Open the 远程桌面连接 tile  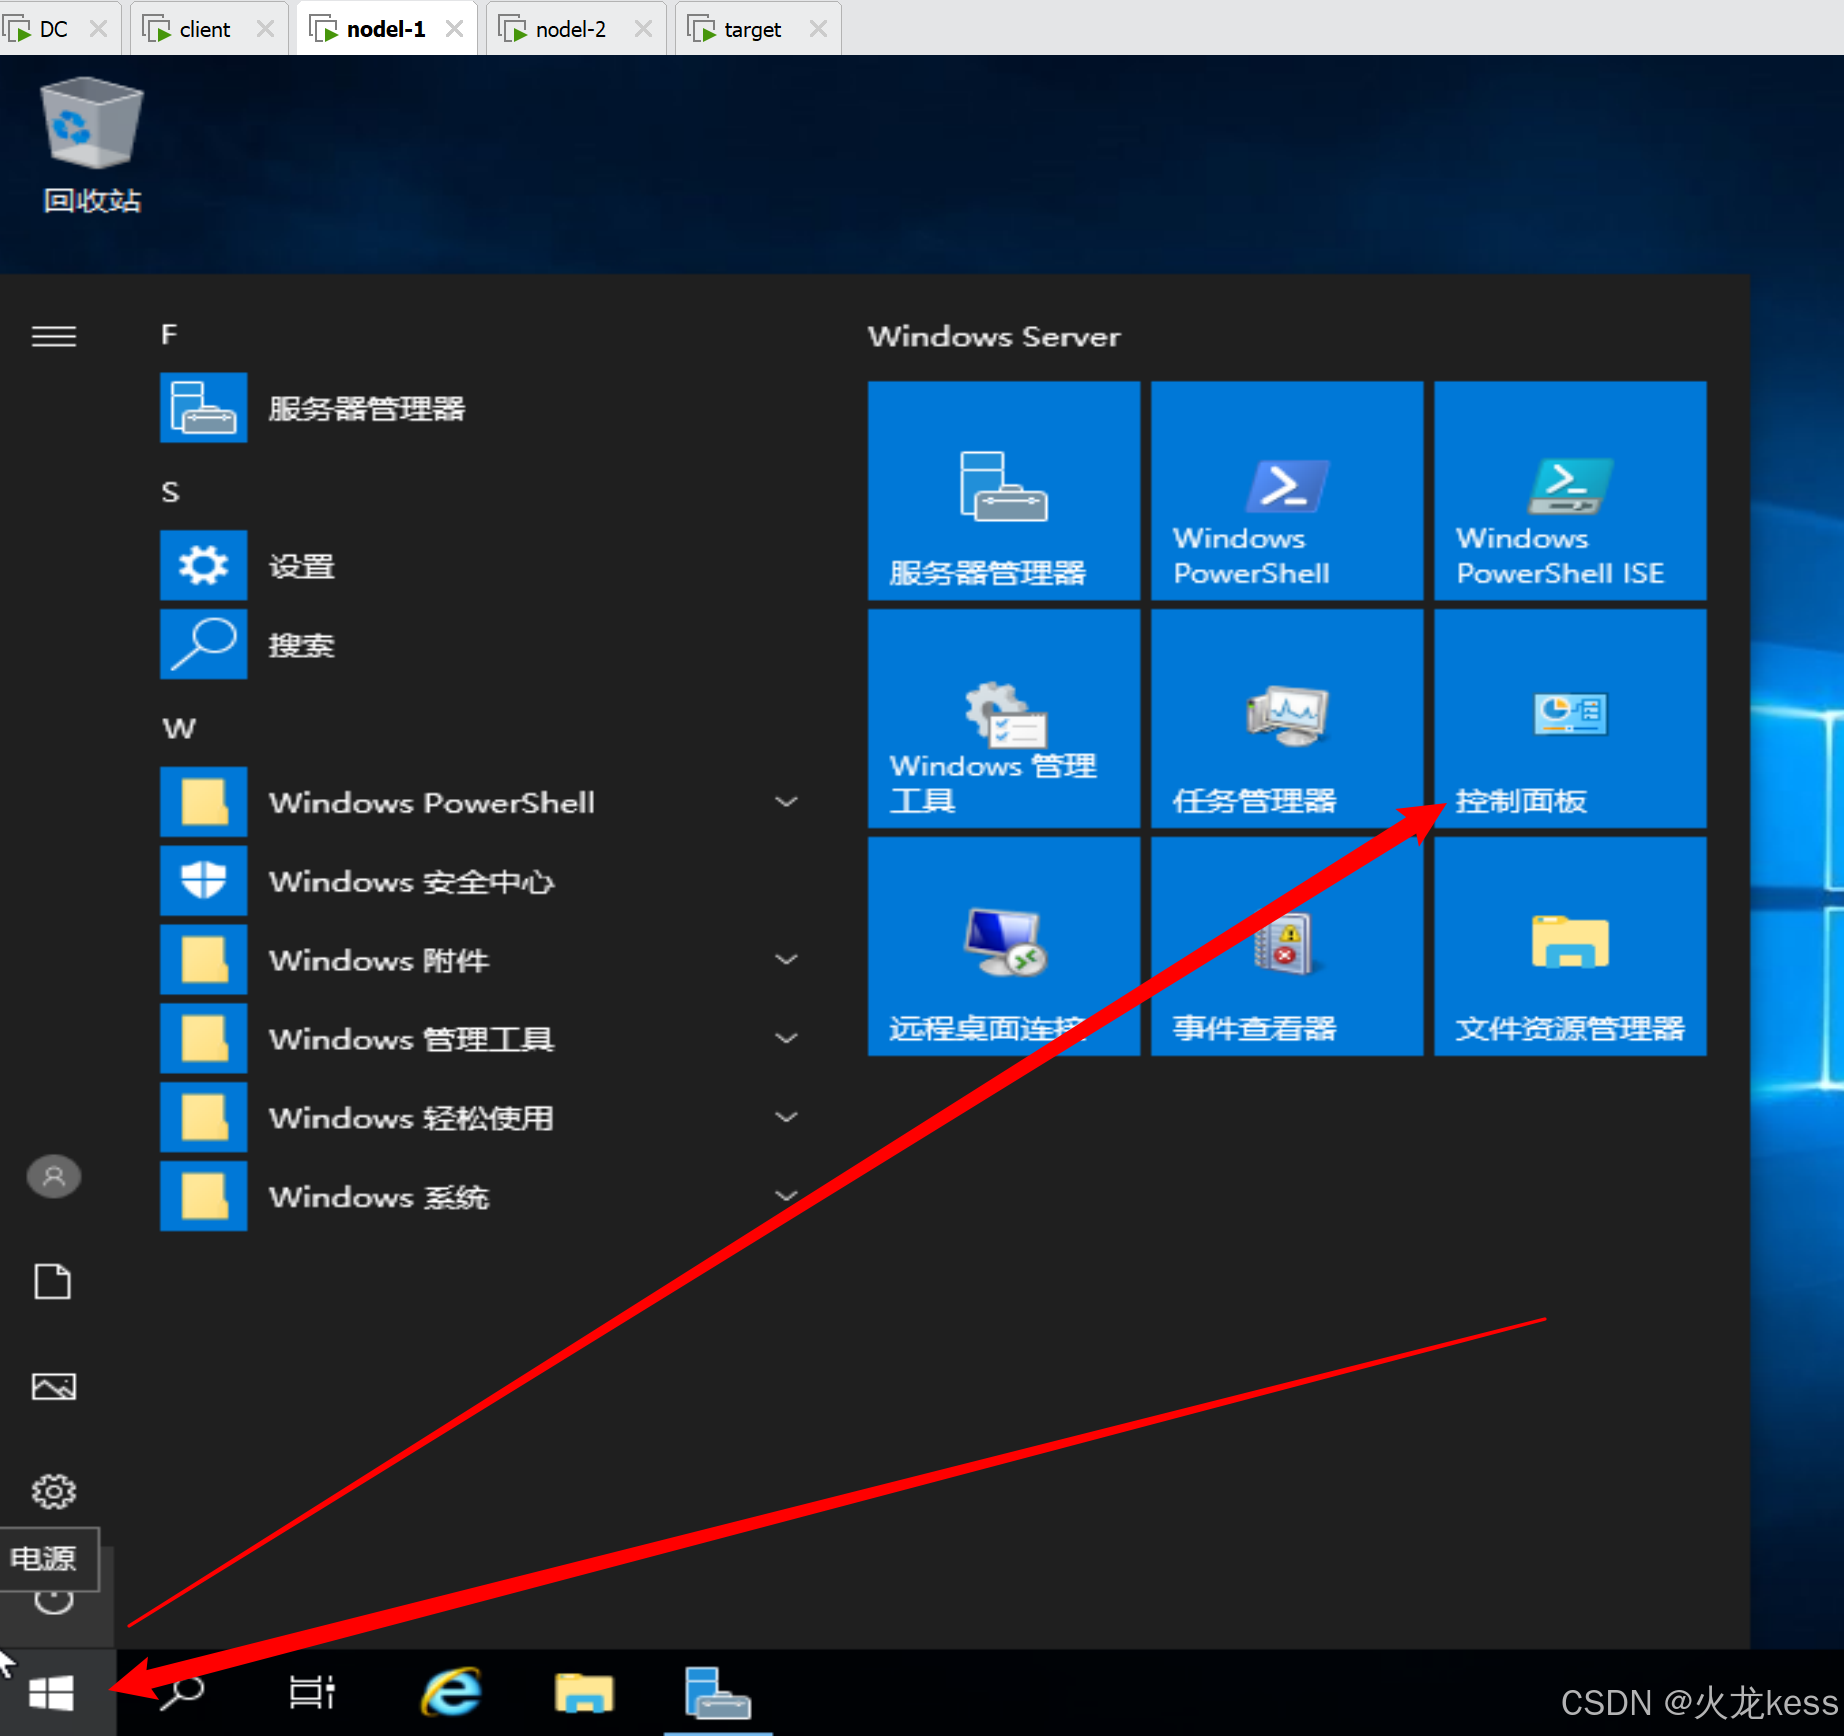click(x=1004, y=946)
